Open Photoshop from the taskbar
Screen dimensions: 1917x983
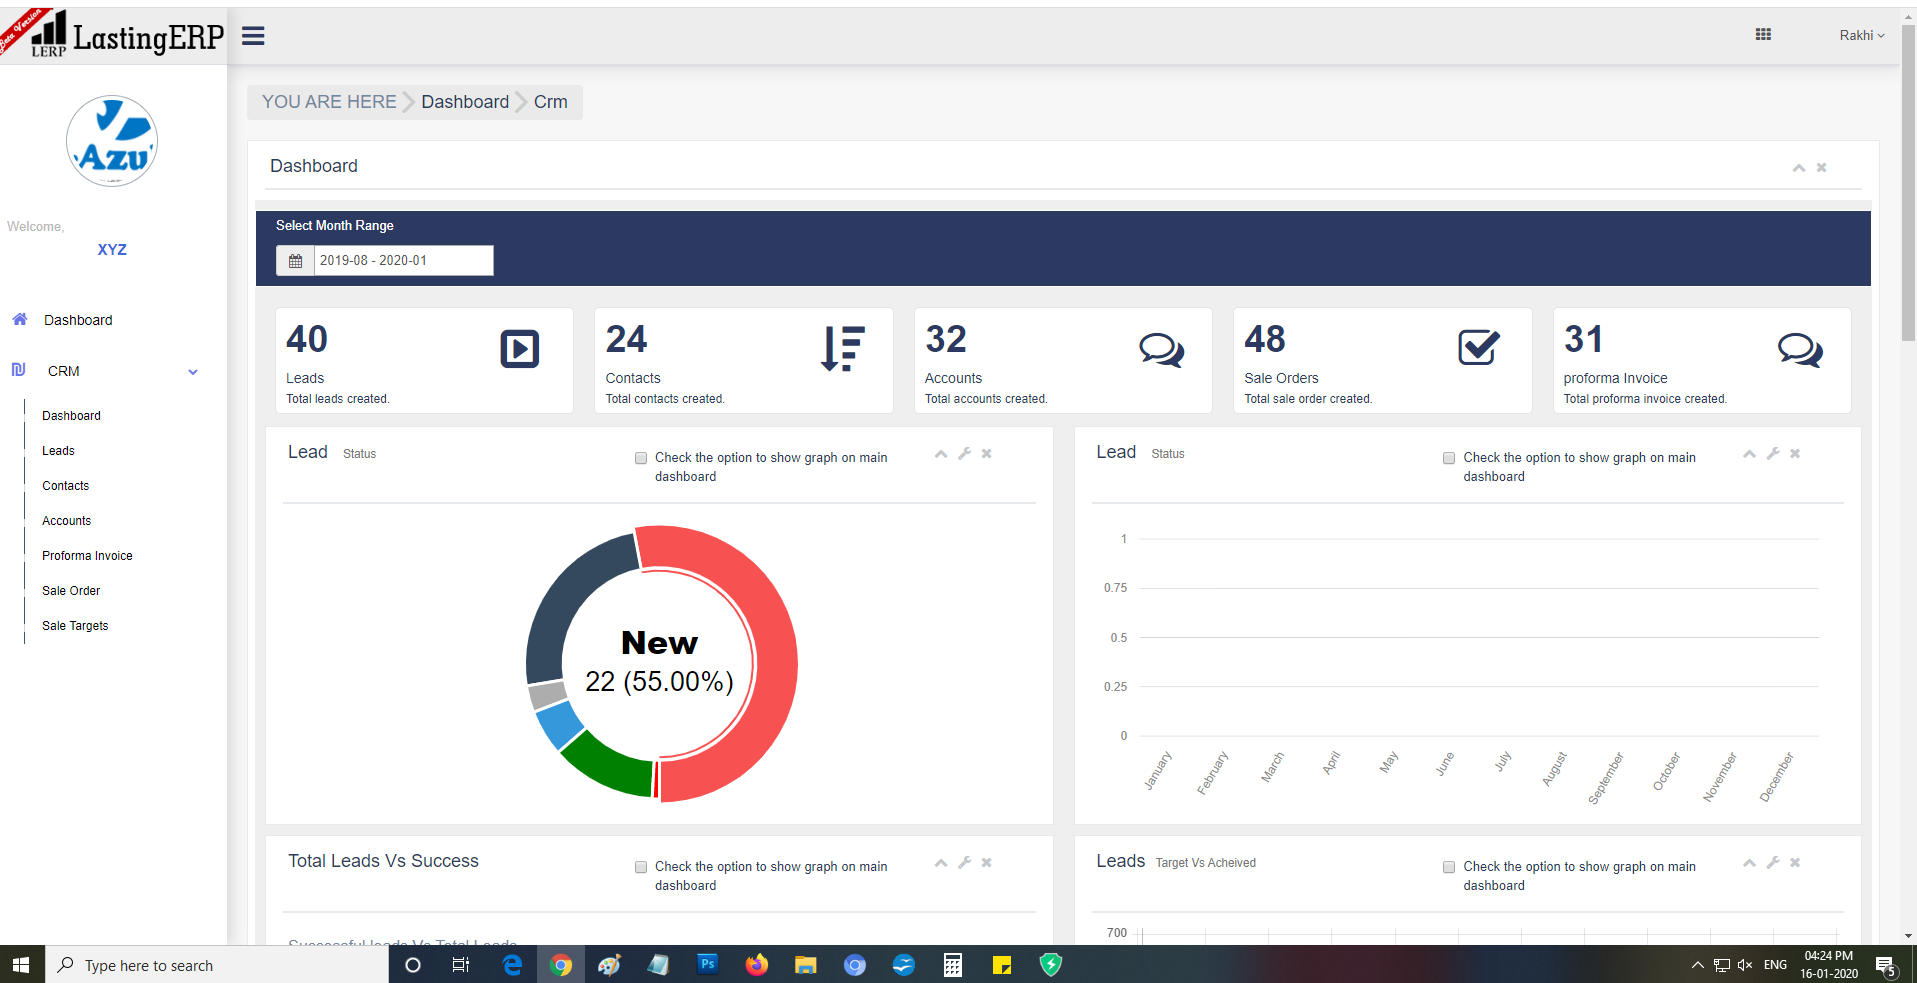(x=707, y=965)
